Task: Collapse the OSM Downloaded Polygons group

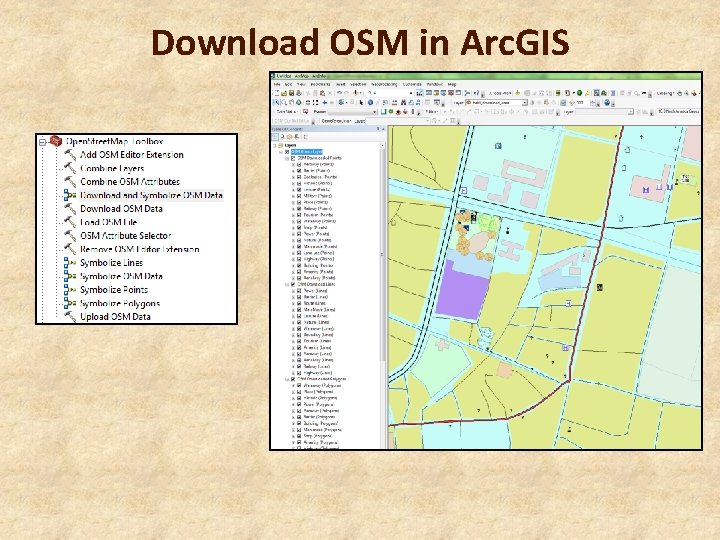Action: pyautogui.click(x=287, y=379)
